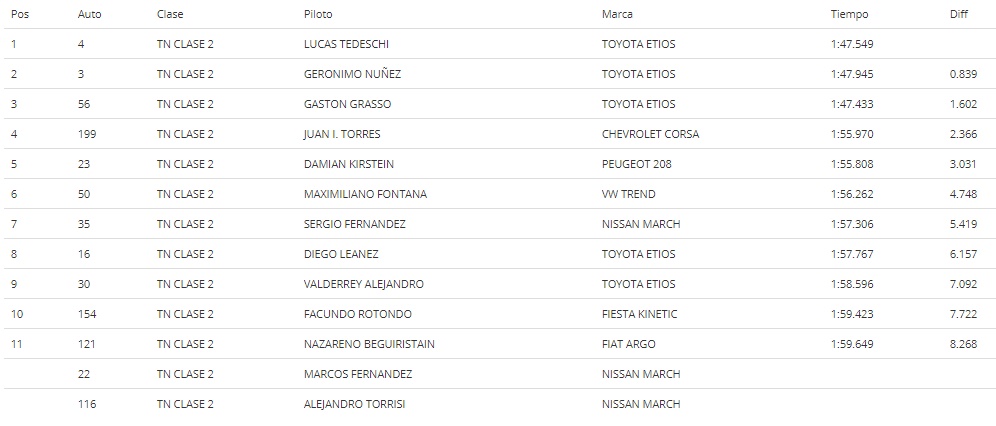Click PEUGEOT 208 brand cell
996x426 pixels.
coord(636,164)
